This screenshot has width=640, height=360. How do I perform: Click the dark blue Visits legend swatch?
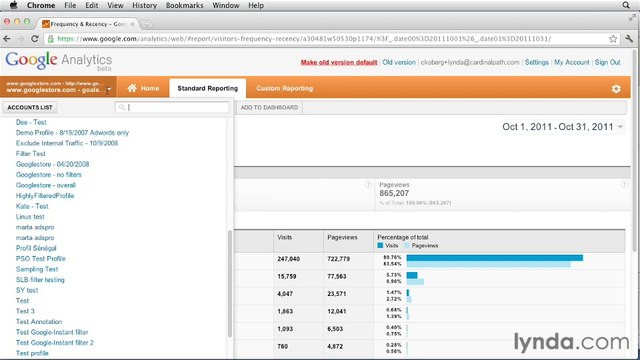pyautogui.click(x=380, y=246)
